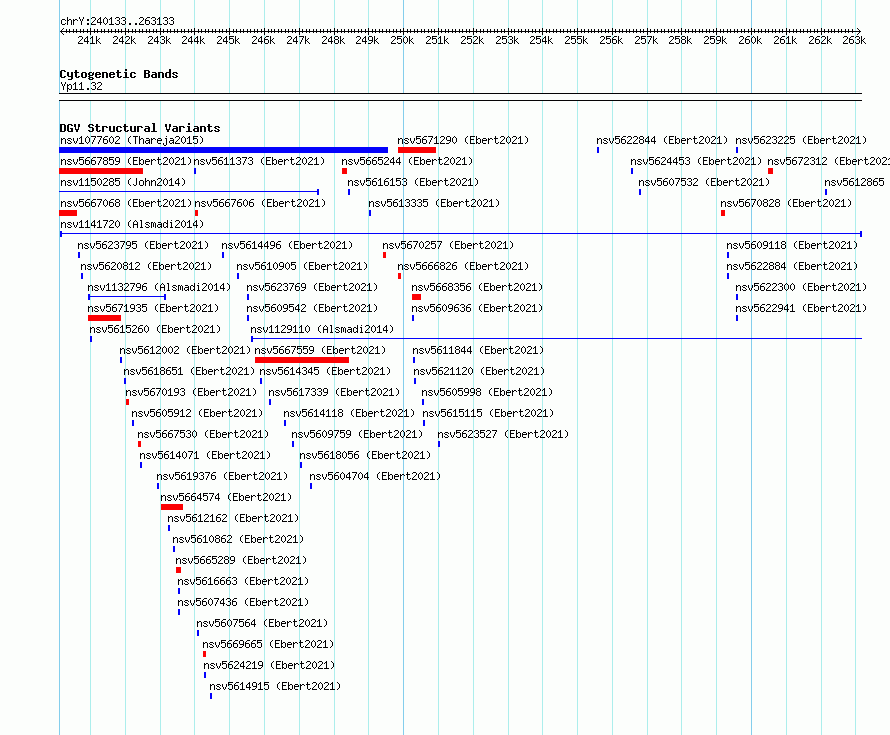Open nsv1077602 (Thareja2015) label

132,140
